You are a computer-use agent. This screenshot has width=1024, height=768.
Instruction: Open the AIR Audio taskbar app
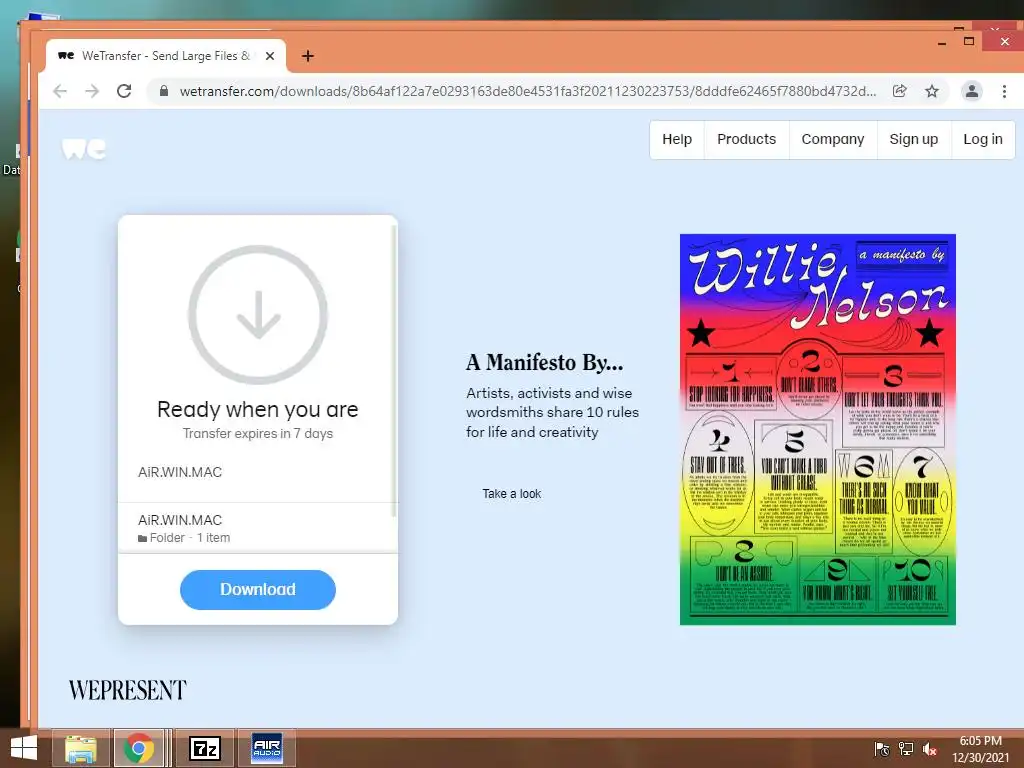(266, 748)
